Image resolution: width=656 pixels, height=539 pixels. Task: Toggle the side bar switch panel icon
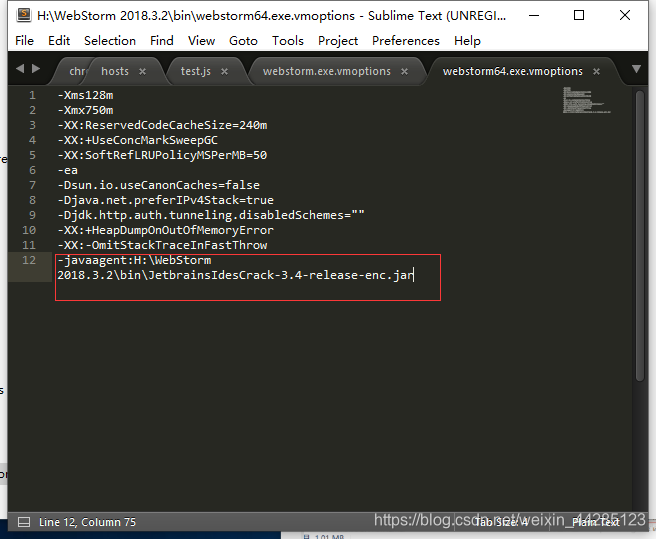[24, 522]
